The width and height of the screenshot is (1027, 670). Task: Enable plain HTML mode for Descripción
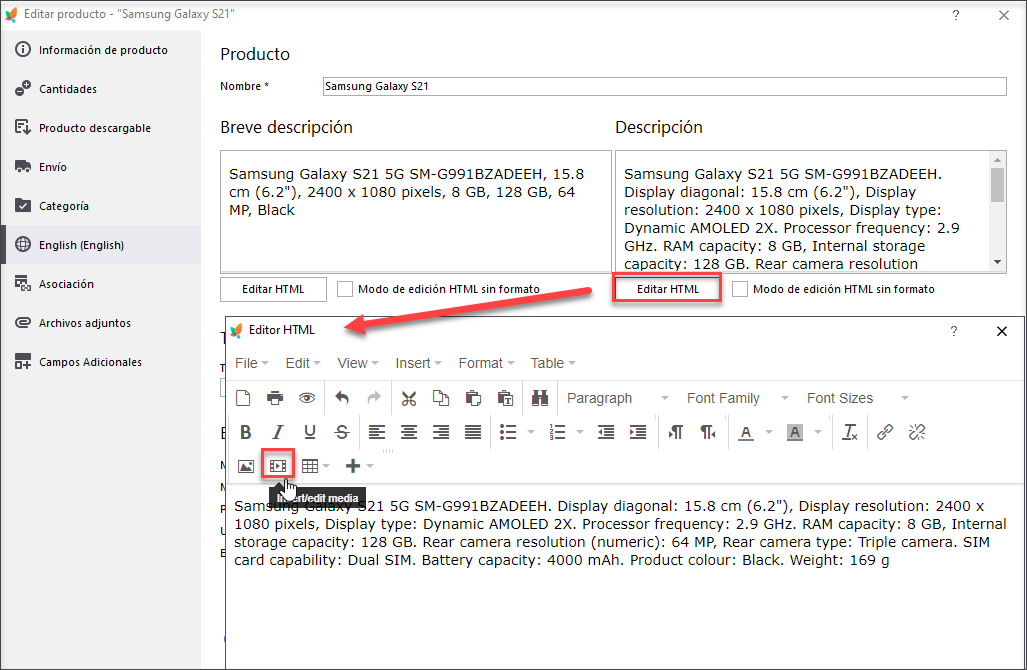(739, 289)
